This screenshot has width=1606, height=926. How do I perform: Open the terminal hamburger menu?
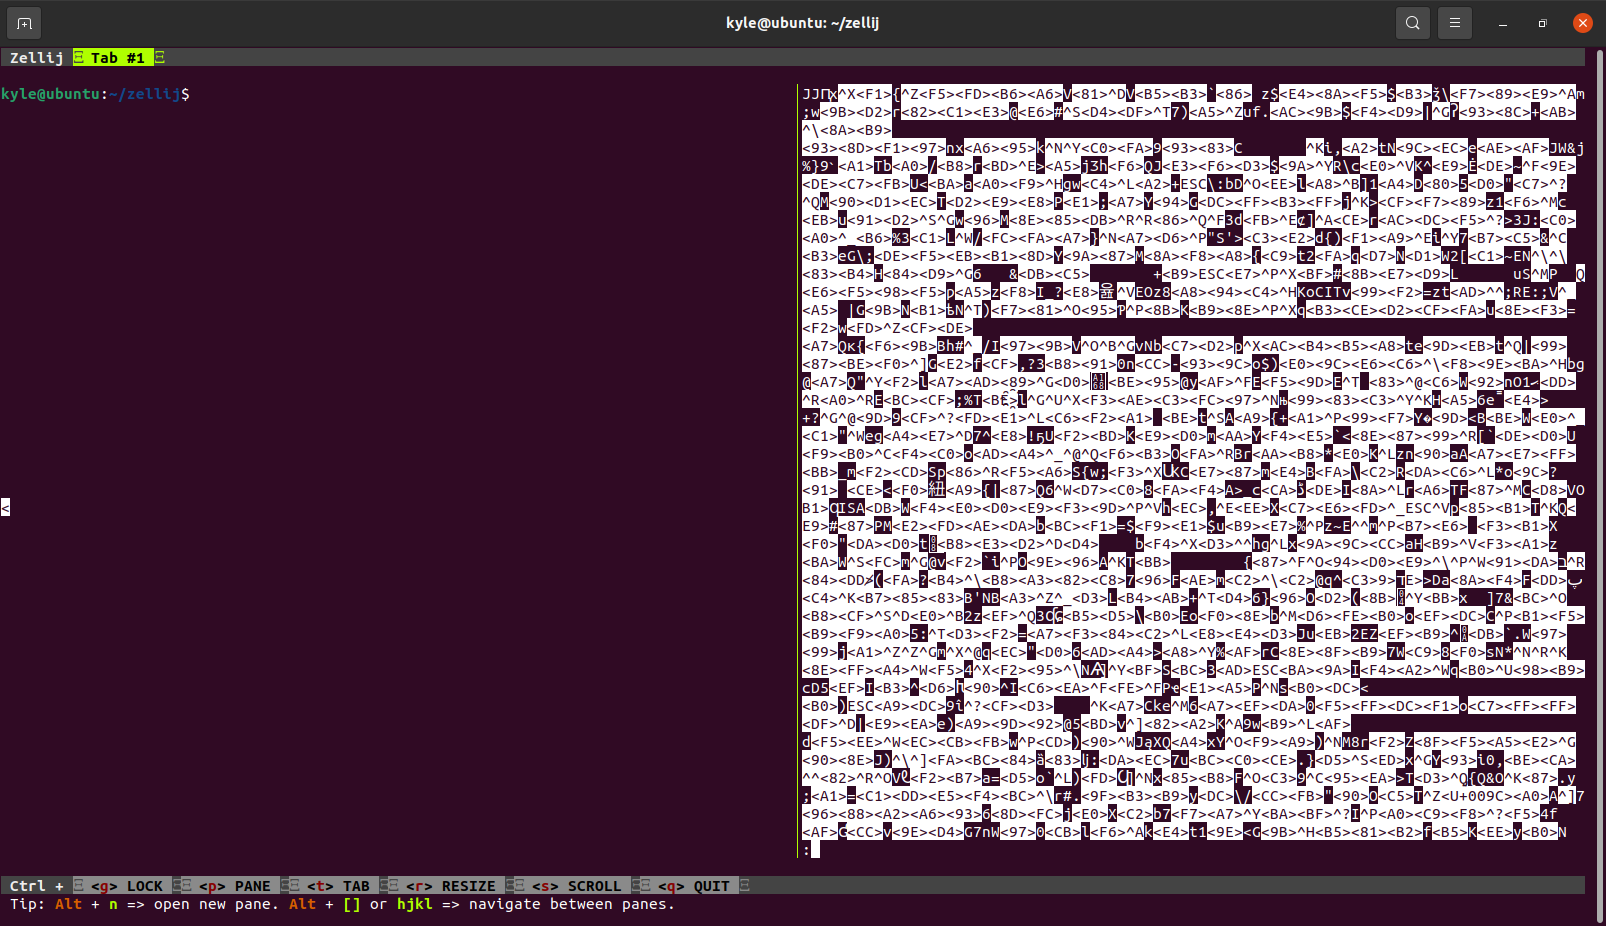1454,22
